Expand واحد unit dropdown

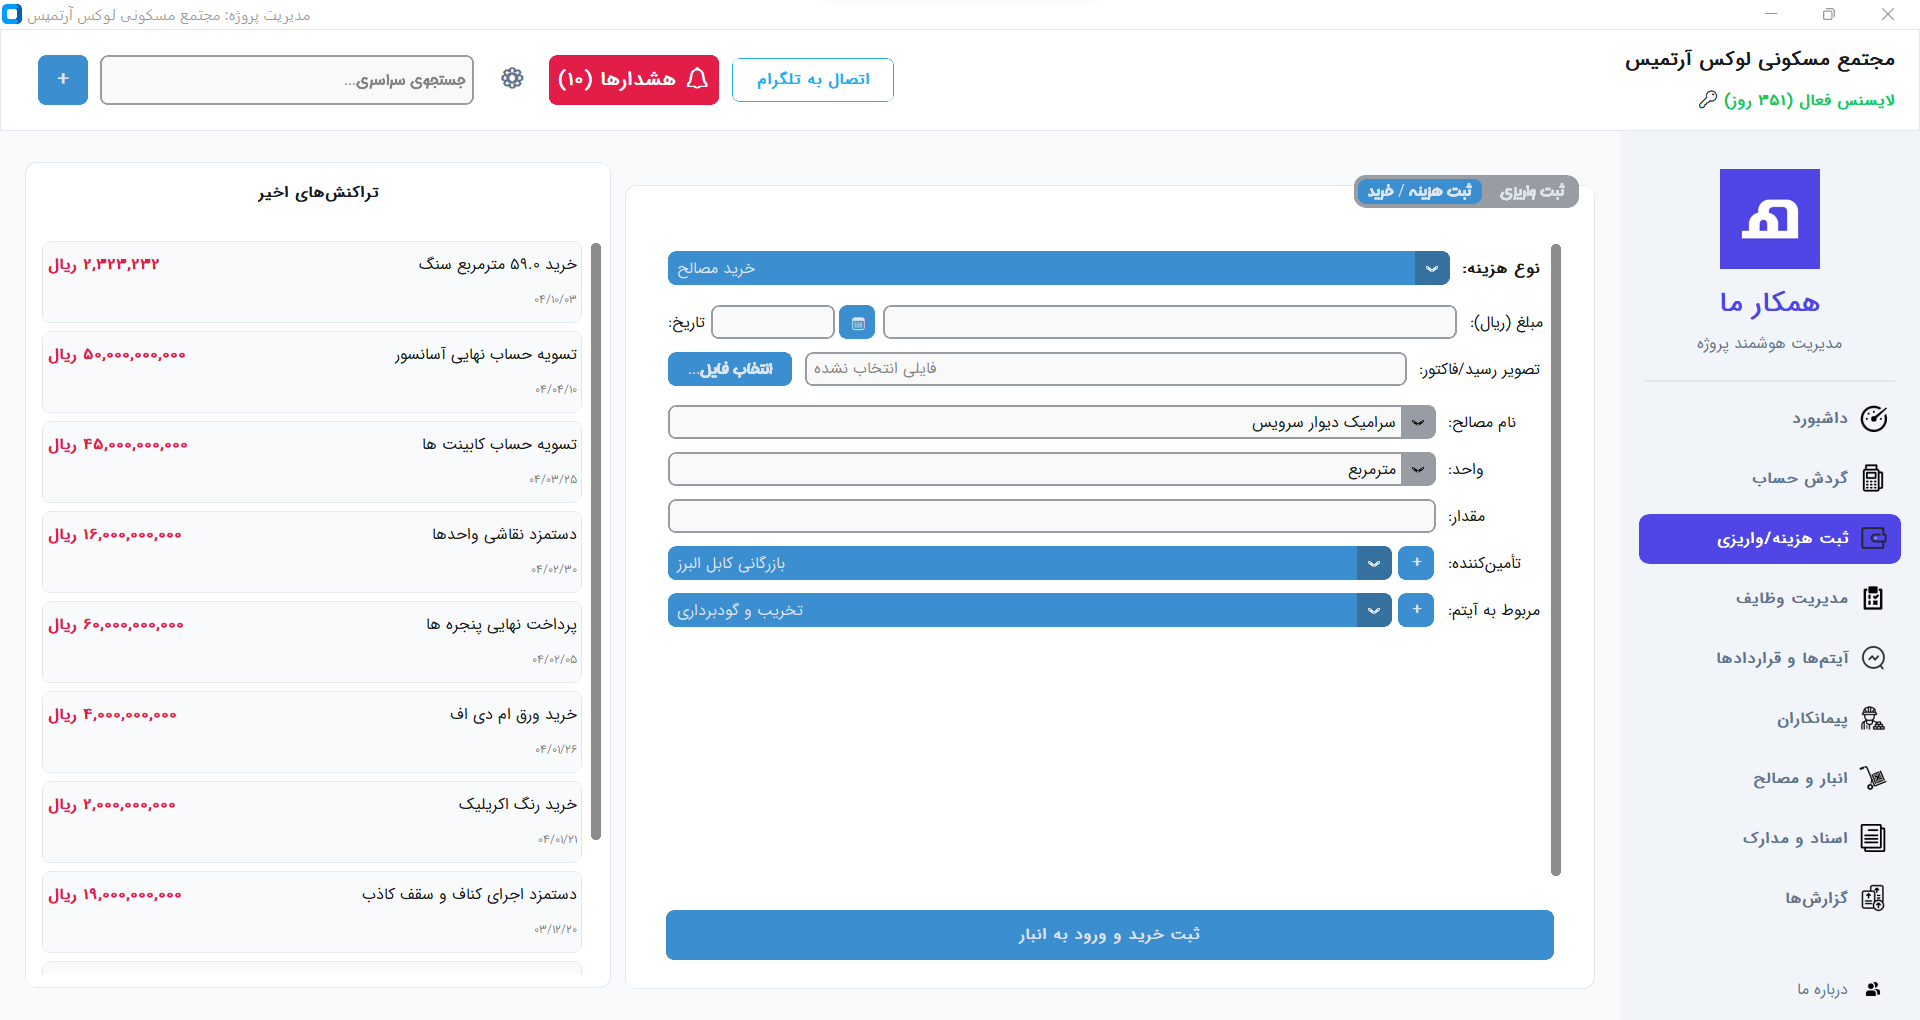click(1418, 469)
